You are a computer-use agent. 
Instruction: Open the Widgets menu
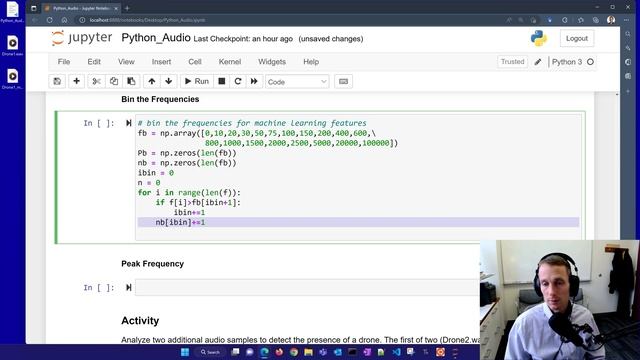272,62
